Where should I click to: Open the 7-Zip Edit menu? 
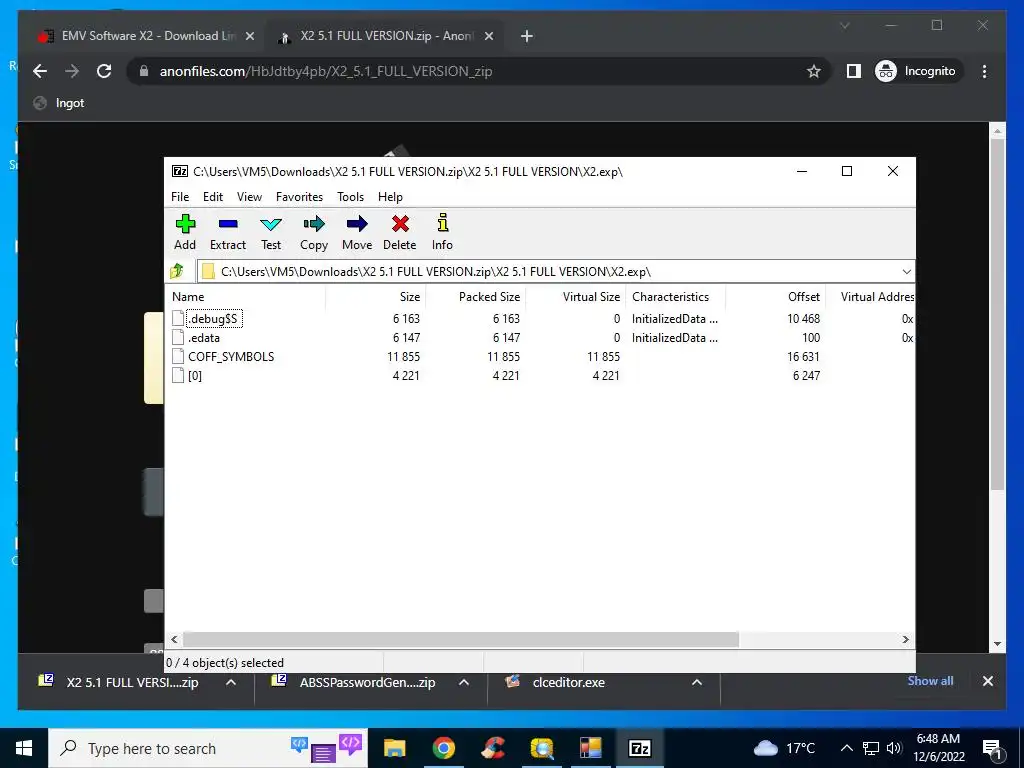click(213, 197)
